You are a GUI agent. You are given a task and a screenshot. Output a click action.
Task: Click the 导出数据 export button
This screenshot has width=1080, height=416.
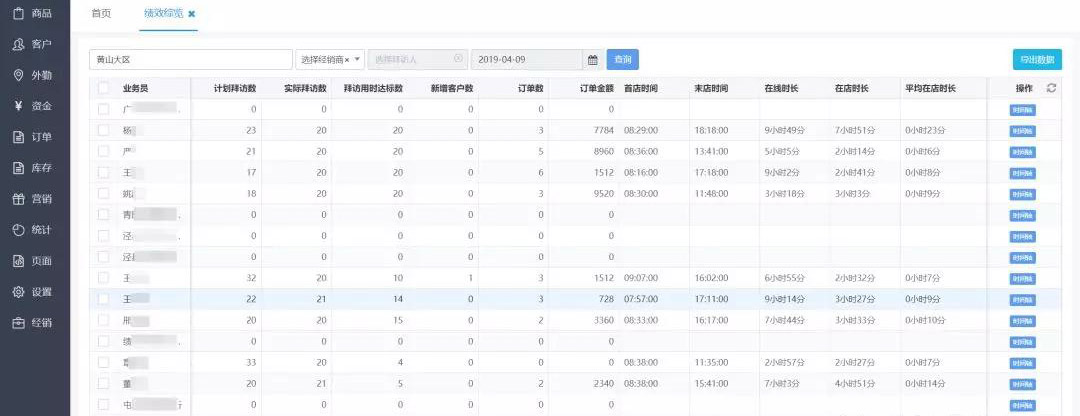pos(1037,60)
